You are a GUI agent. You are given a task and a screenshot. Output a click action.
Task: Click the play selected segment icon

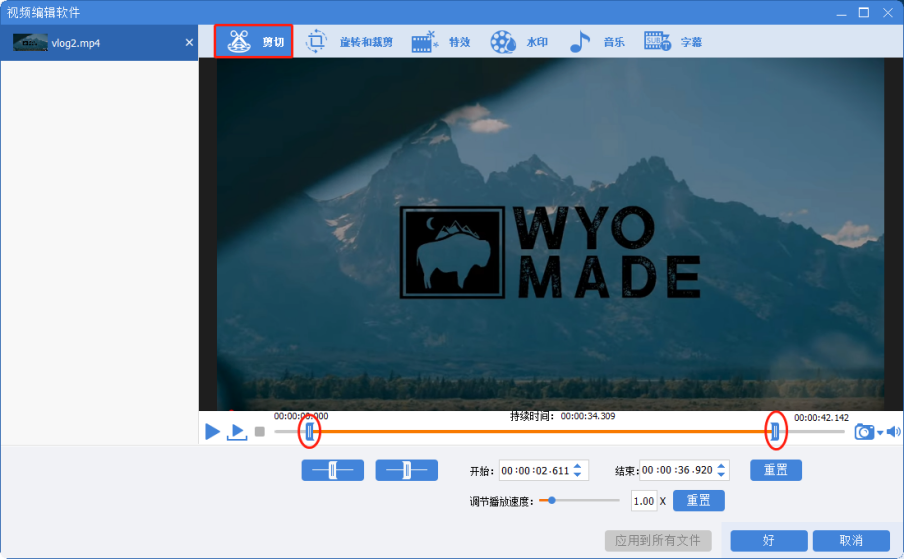pyautogui.click(x=237, y=432)
